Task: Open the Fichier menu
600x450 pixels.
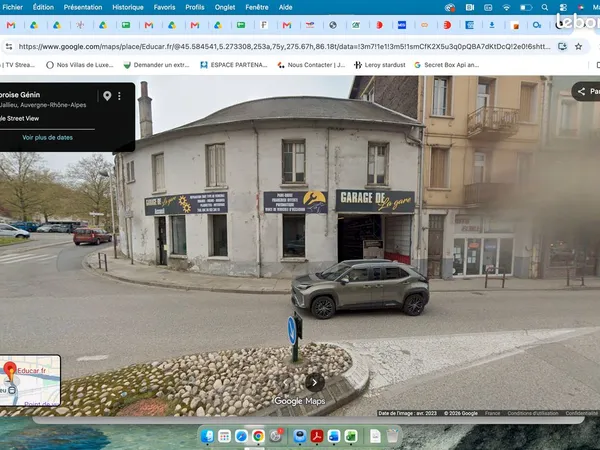Action: pyautogui.click(x=12, y=7)
